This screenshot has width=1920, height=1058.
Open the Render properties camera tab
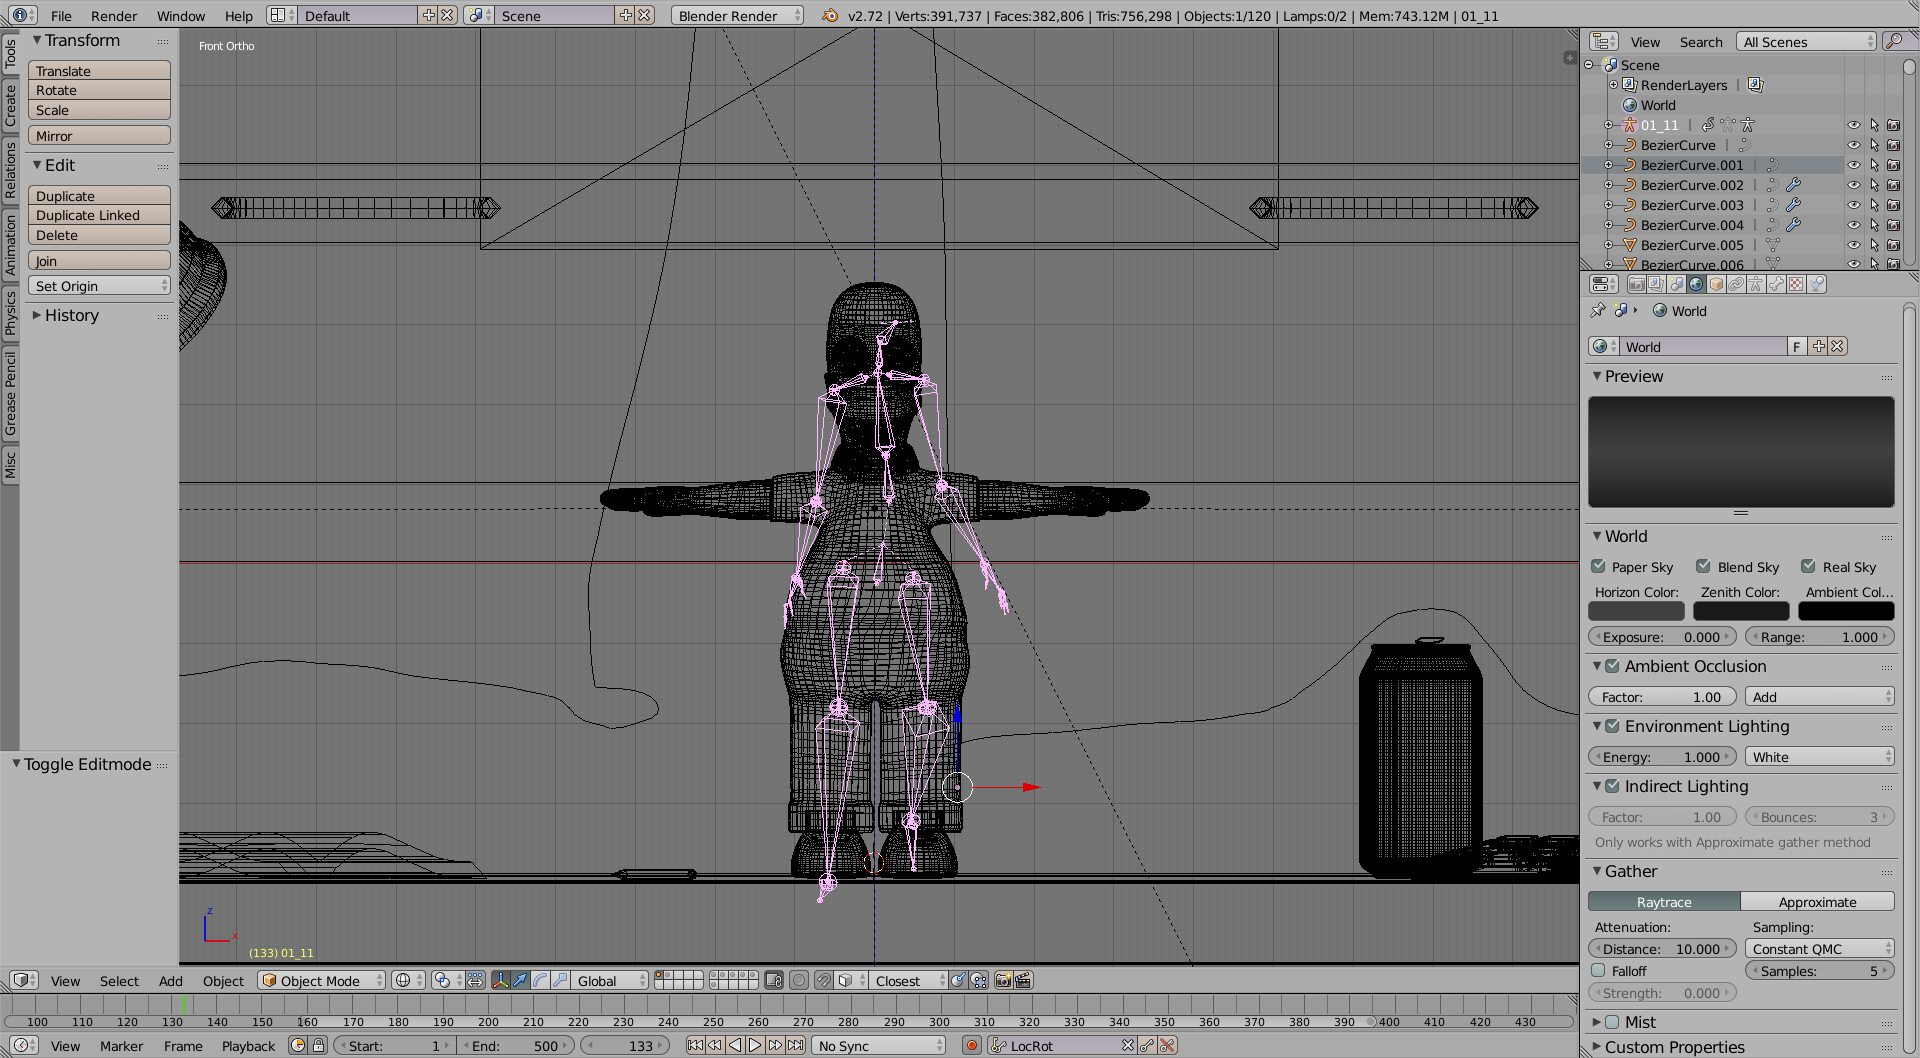coord(1636,284)
